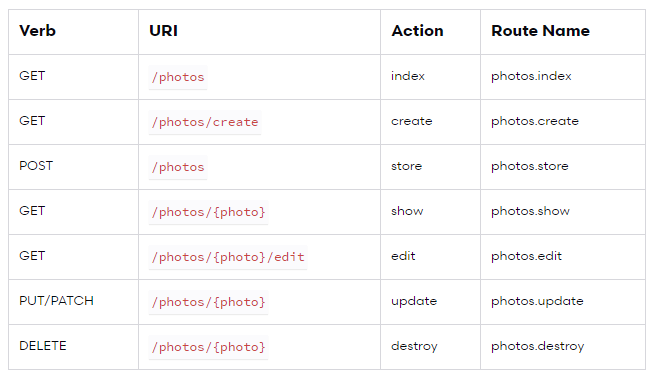Select the photos.create route name

pos(535,122)
